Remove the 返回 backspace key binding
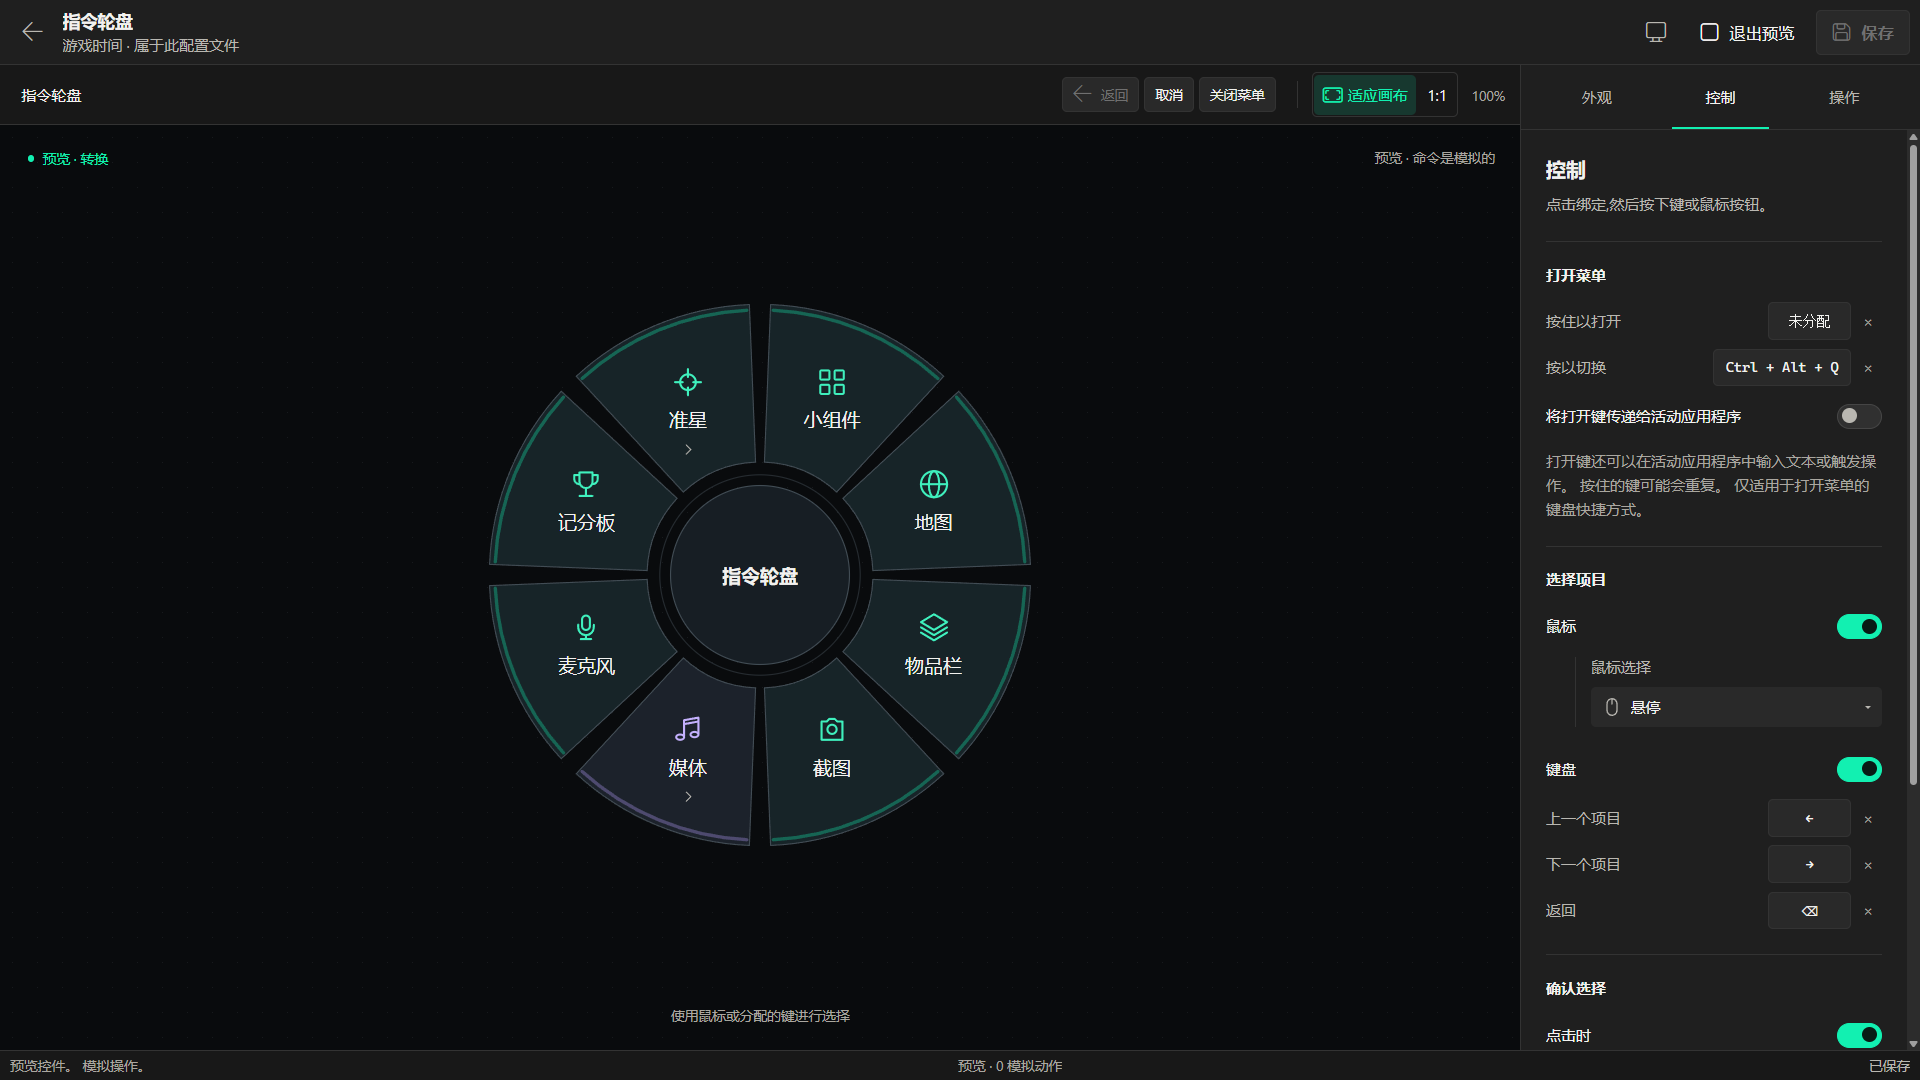Screen dimensions: 1920x1080 (x=1867, y=911)
